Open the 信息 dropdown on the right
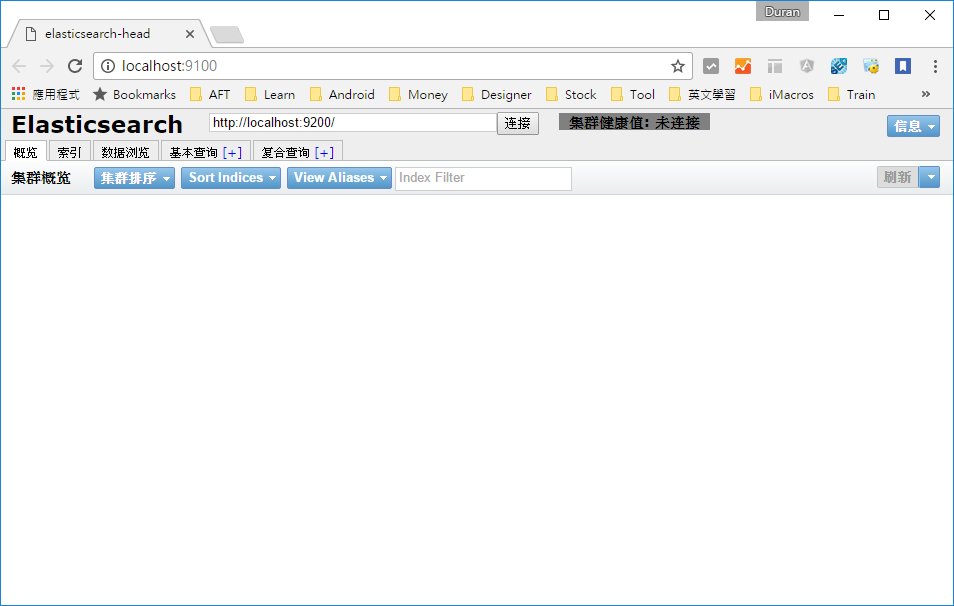954x606 pixels. point(913,127)
